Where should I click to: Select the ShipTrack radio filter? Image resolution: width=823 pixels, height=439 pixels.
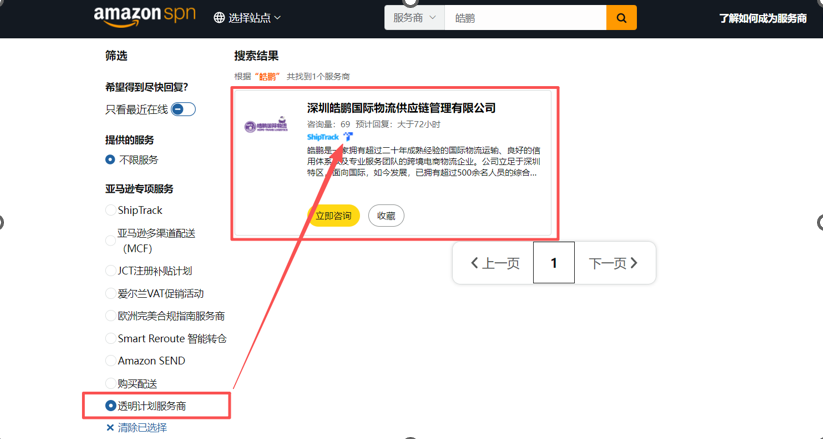110,210
